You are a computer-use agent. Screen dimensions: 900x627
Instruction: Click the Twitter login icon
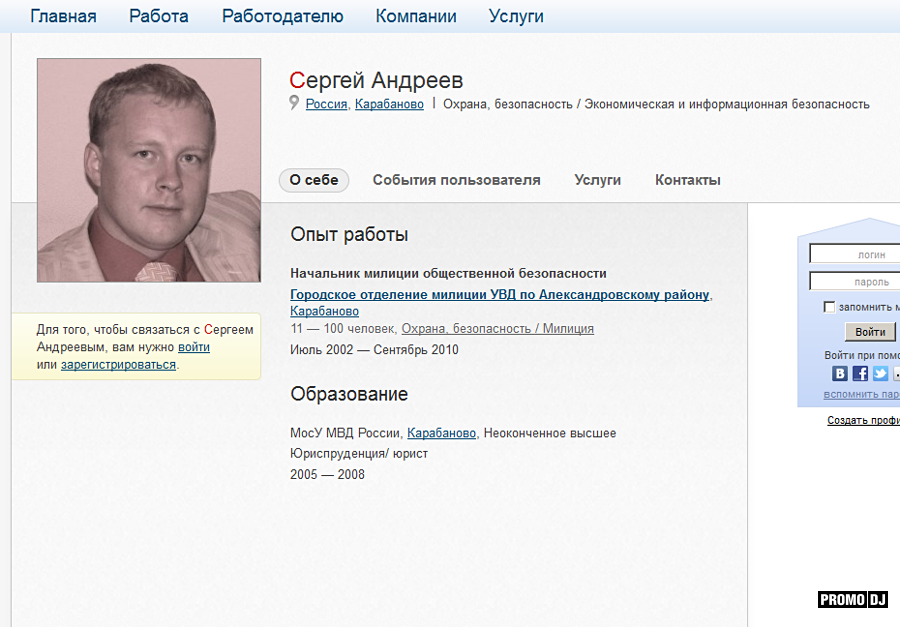pyautogui.click(x=880, y=374)
